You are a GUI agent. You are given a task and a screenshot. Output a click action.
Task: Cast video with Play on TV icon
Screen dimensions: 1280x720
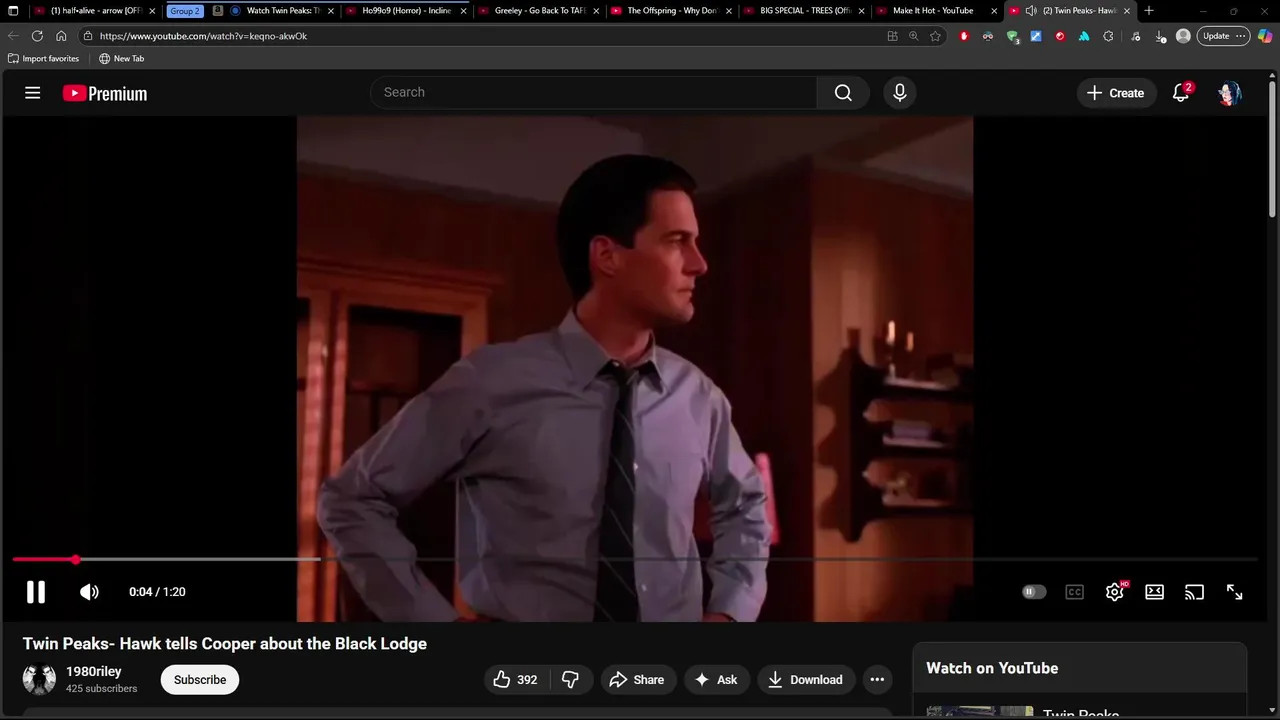(1194, 592)
